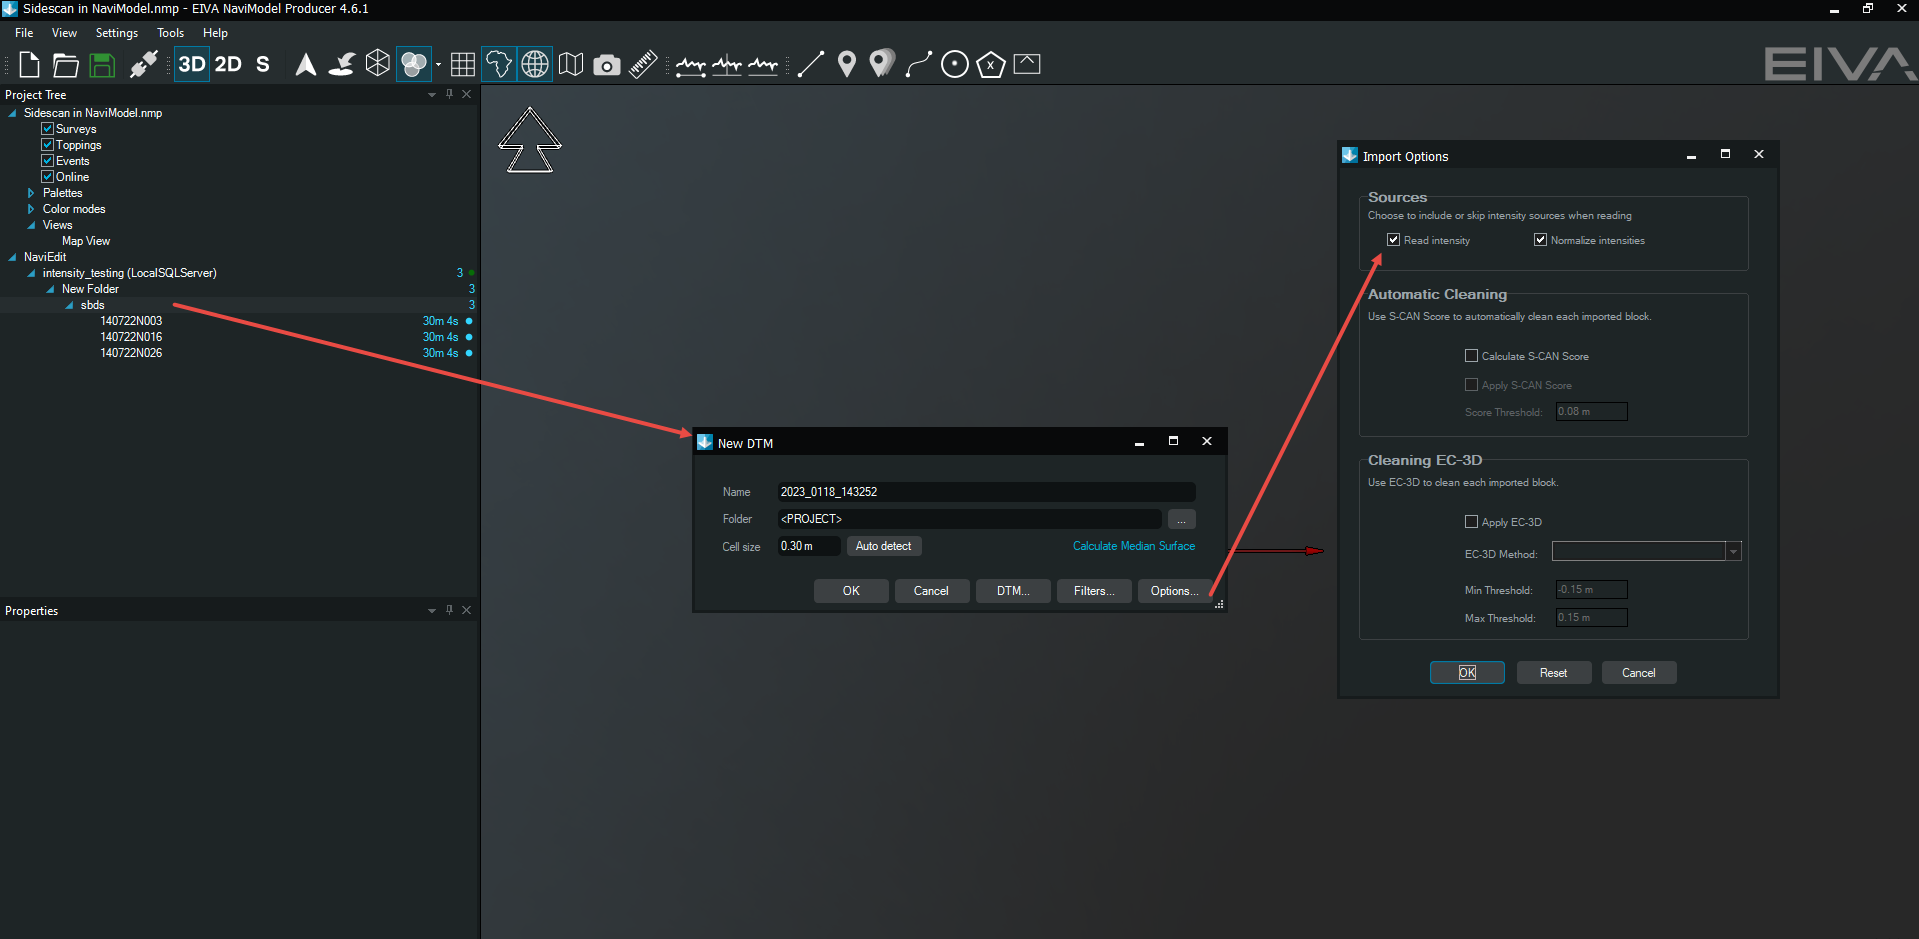Open the Settings menu
The image size is (1919, 939).
pyautogui.click(x=117, y=33)
